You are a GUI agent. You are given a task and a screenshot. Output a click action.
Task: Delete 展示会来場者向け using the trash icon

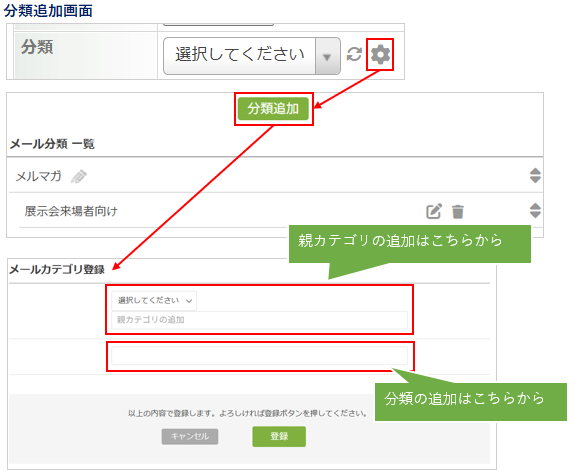point(458,211)
